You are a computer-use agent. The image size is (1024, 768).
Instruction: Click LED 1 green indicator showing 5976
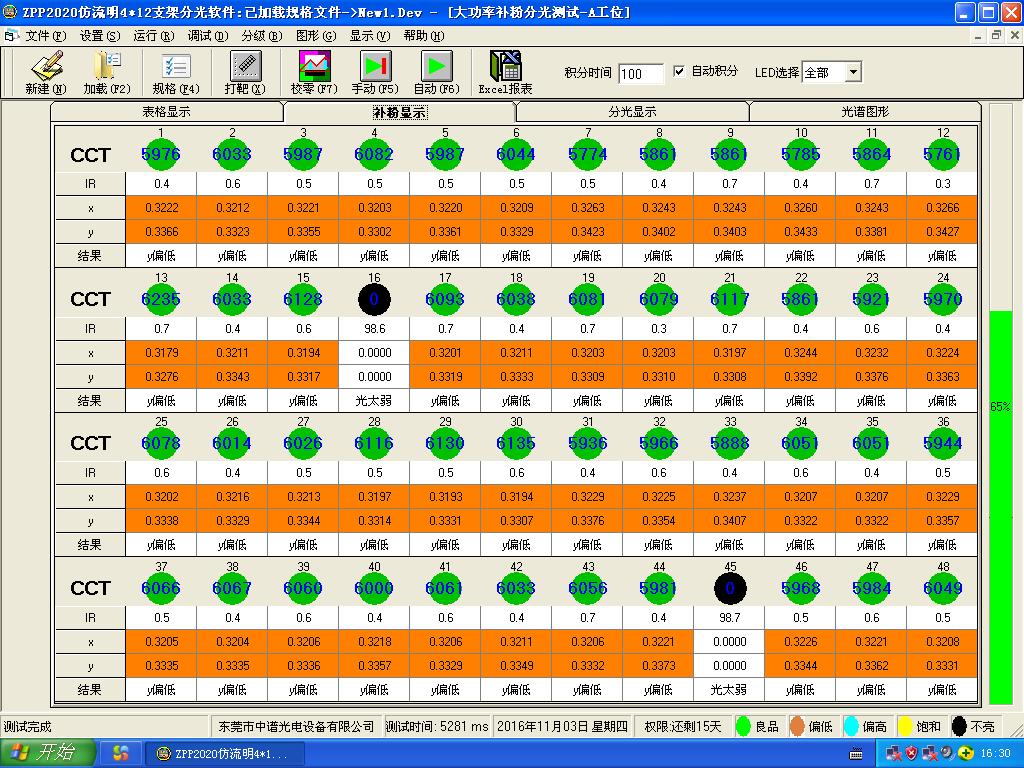click(161, 154)
